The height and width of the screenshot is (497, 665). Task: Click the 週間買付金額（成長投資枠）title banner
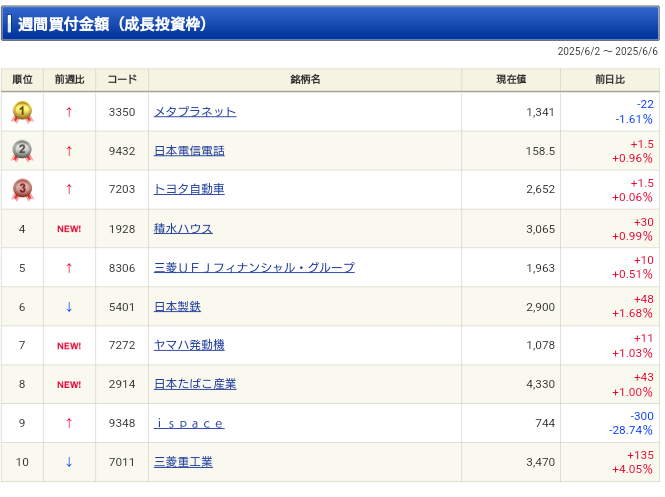[330, 23]
